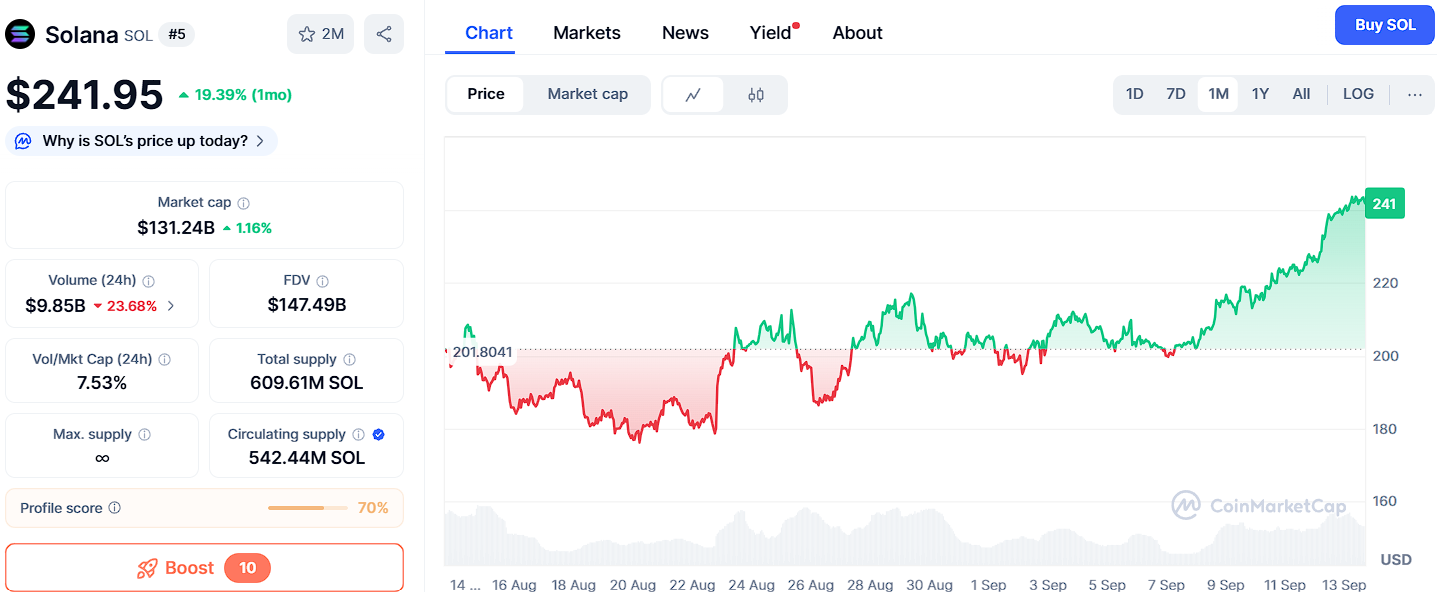The image size is (1437, 592).
Task: Open the News tab
Action: point(685,32)
